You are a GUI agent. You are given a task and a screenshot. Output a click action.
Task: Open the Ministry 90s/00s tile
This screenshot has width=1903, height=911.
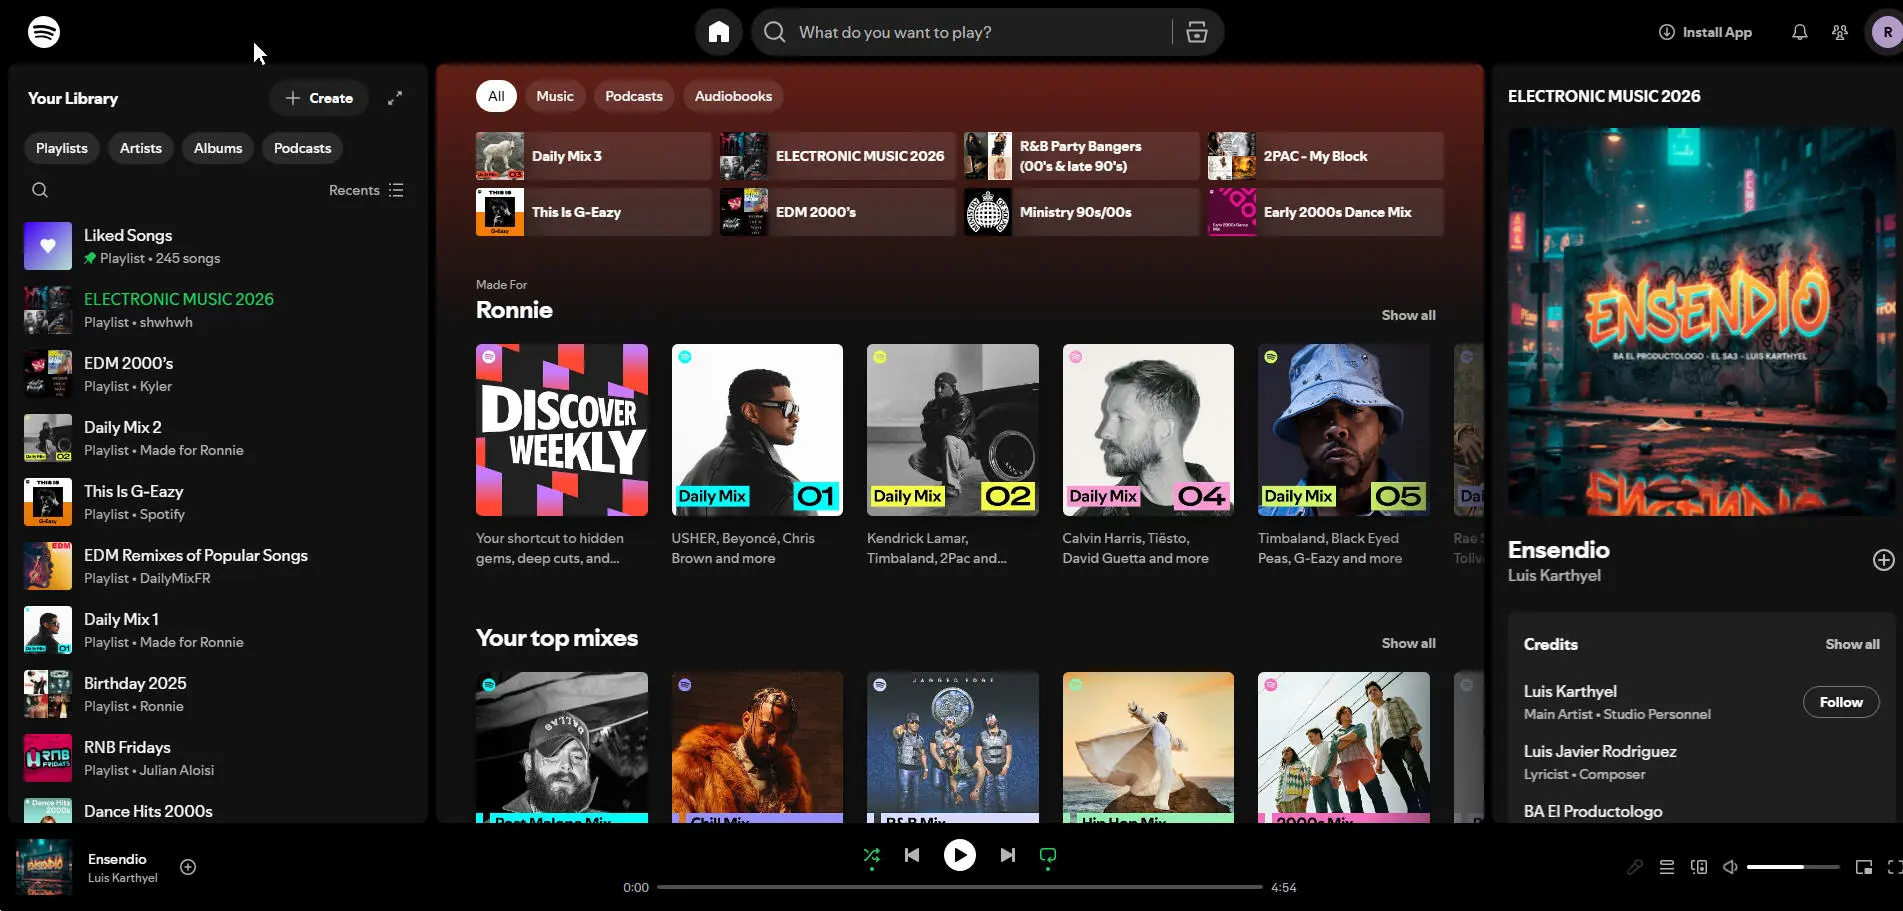coord(1081,212)
